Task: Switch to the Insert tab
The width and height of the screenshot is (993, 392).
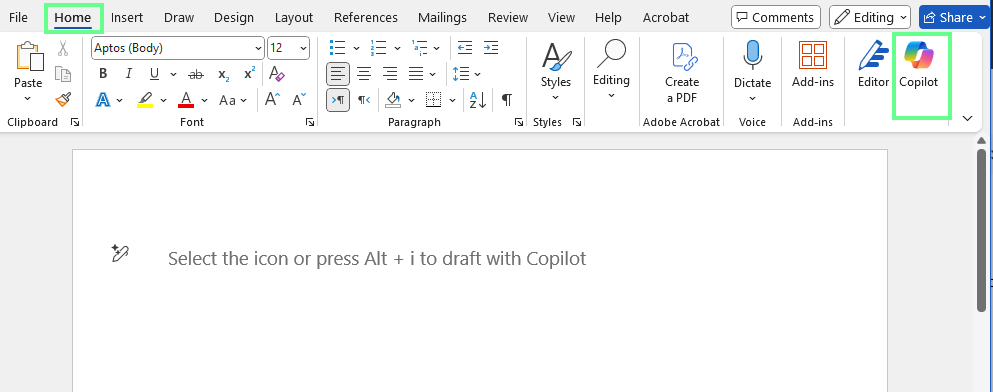Action: click(x=127, y=17)
